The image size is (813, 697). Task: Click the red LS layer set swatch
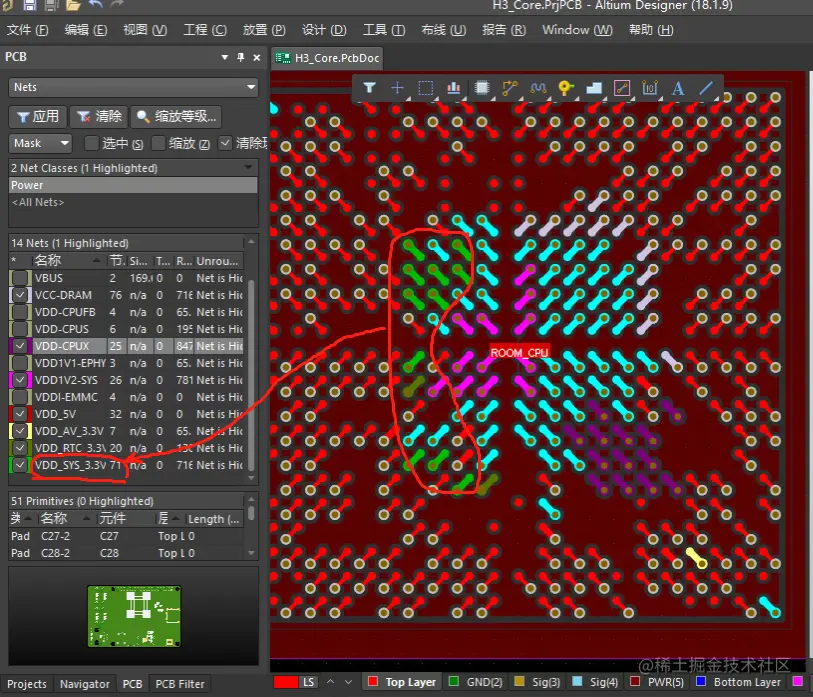pos(286,681)
